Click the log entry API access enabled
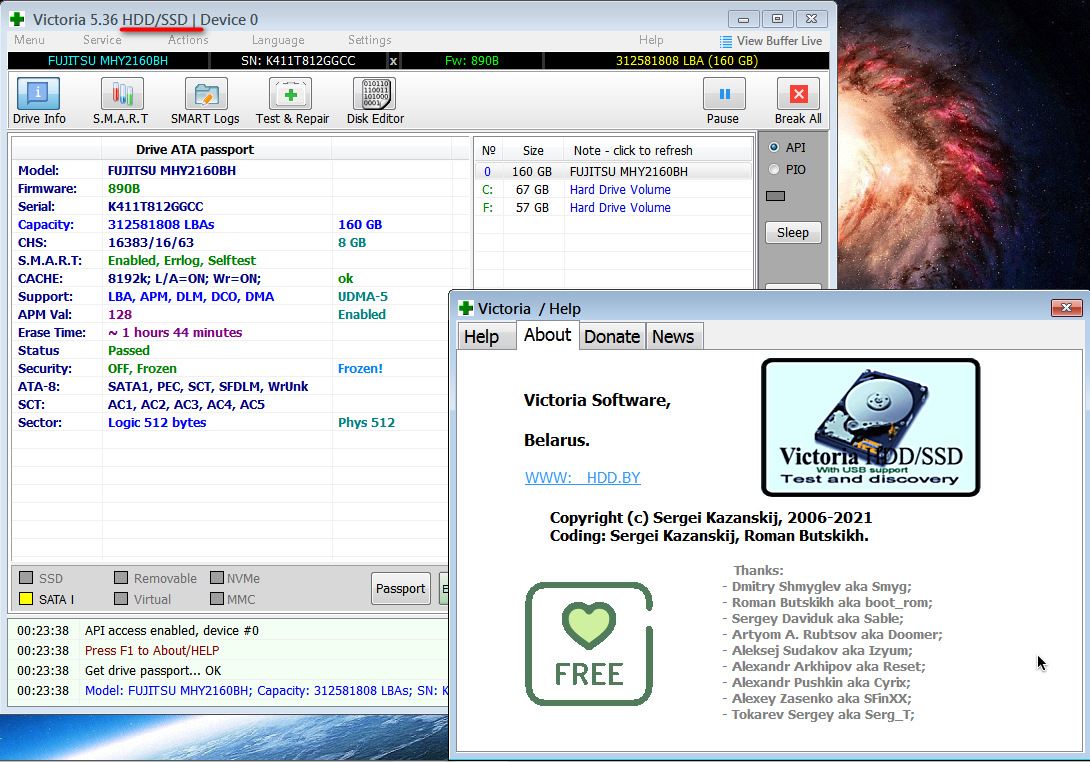 click(x=172, y=631)
